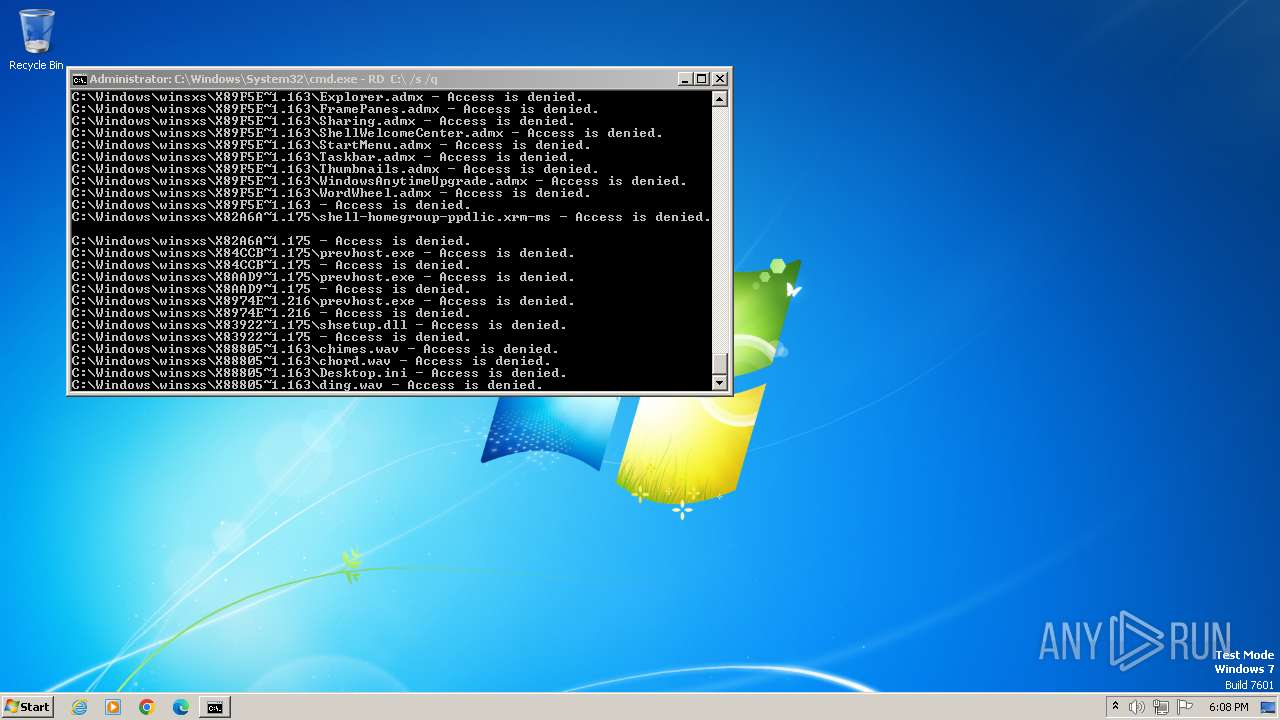The image size is (1280, 720).
Task: Click the line mentioning Sharing.admx
Action: [323, 121]
